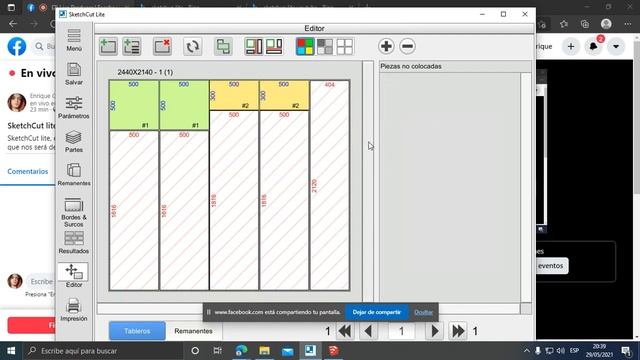Screen dimensions: 640x360
Task: Go to the next board page
Action: [434, 331]
